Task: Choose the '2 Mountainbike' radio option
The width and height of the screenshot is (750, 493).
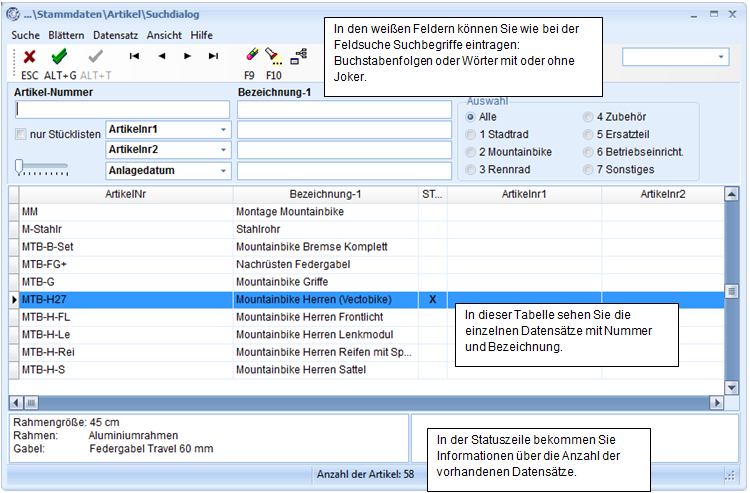Action: click(471, 152)
